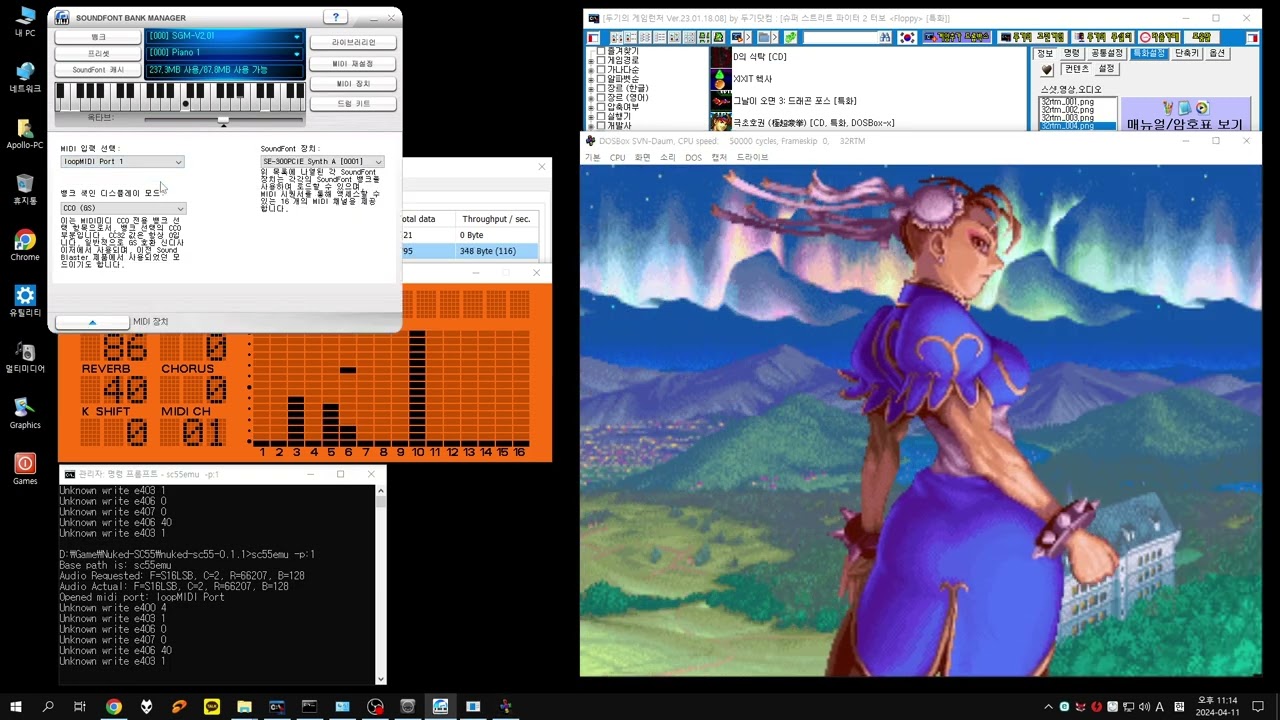Screen dimensions: 1280x720
Task: Click the D의 식탁 game thumbnail
Action: pyautogui.click(x=721, y=56)
